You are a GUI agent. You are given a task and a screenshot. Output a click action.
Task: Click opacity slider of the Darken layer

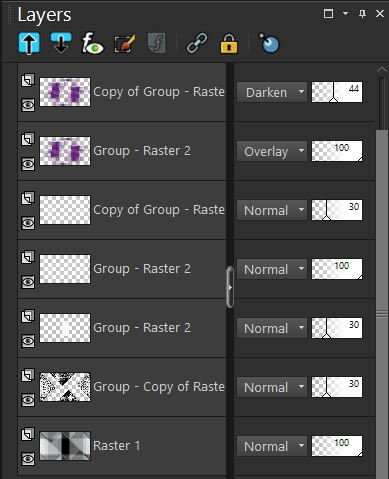(x=337, y=92)
